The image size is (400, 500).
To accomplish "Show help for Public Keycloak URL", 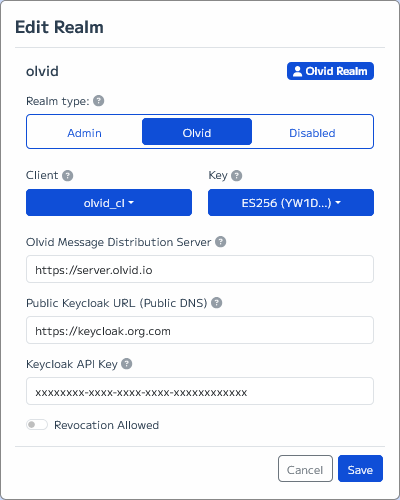I will 217,303.
